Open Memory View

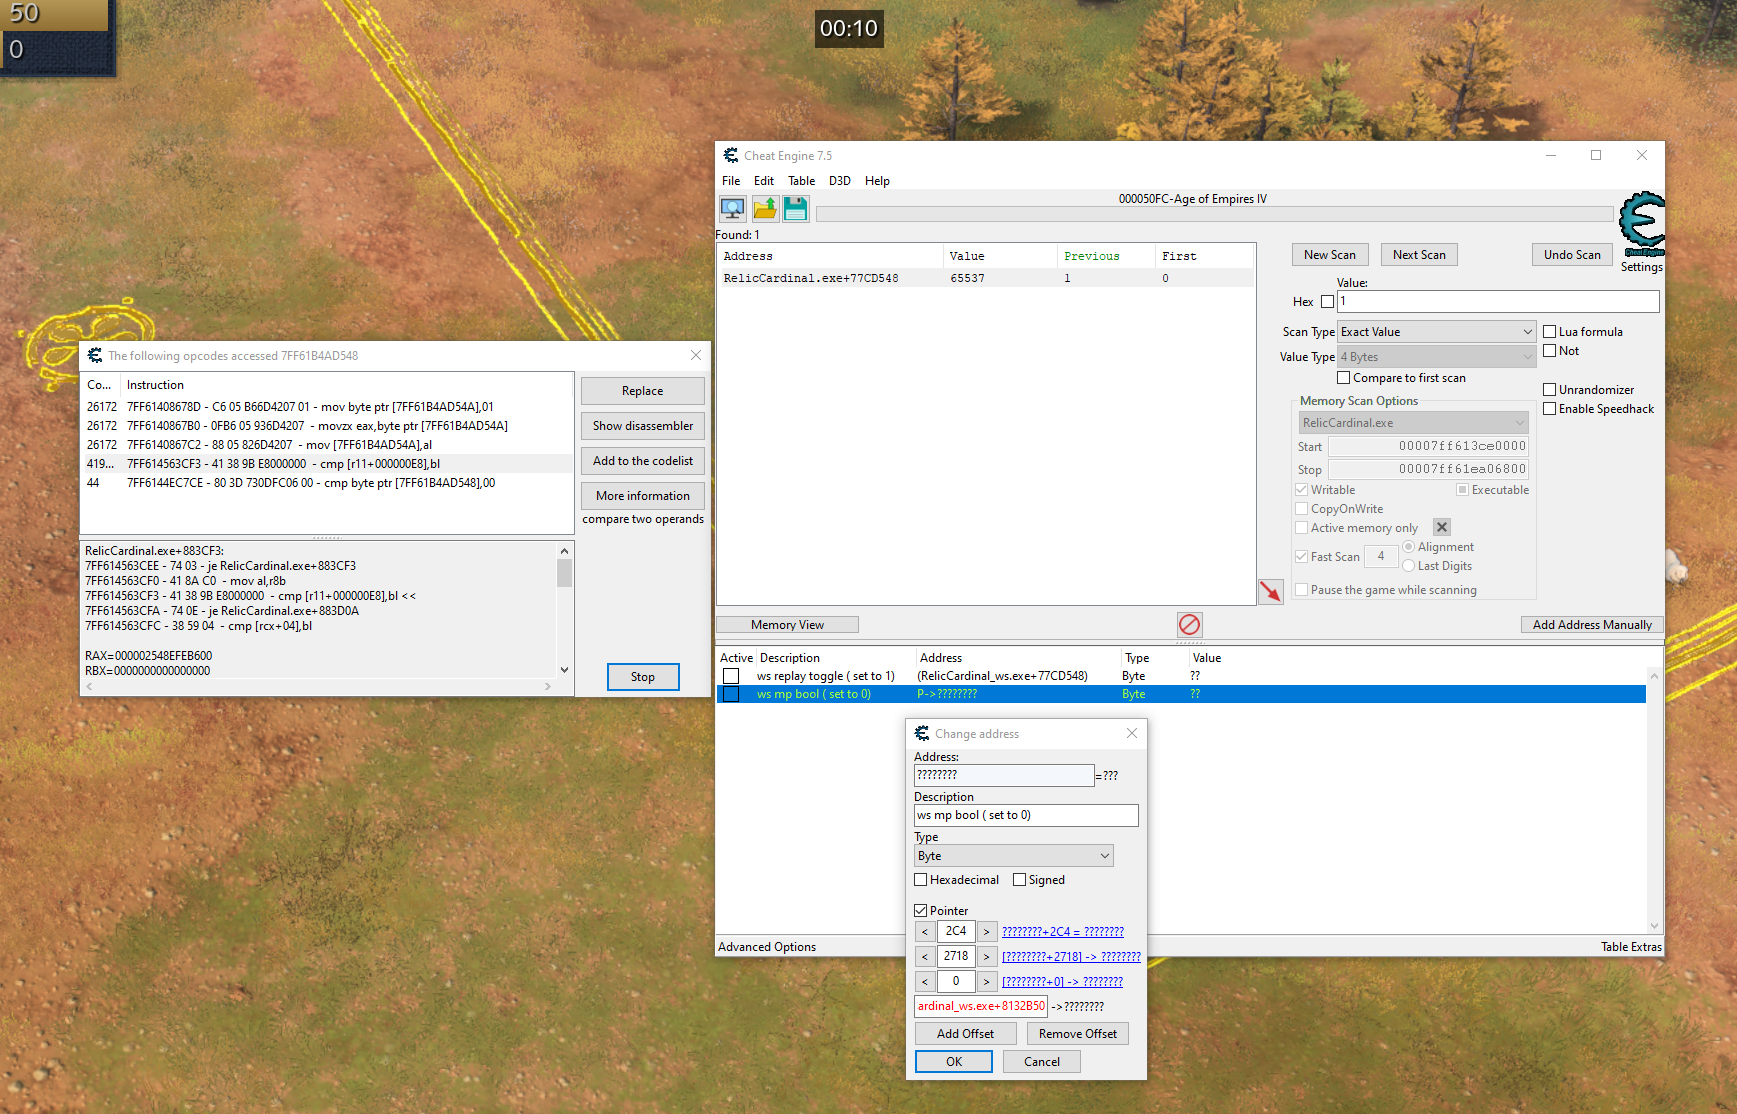(x=787, y=625)
